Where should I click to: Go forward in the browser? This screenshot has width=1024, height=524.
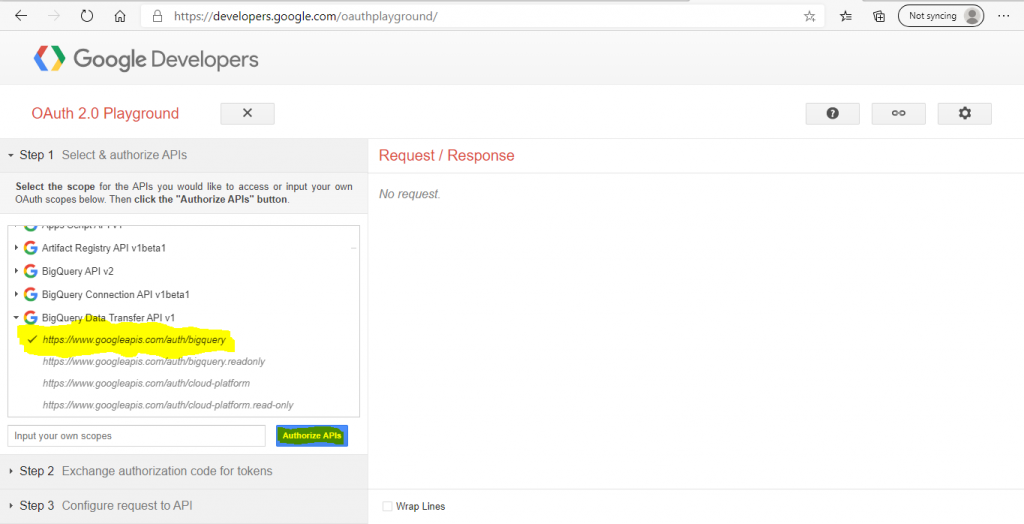tap(54, 16)
